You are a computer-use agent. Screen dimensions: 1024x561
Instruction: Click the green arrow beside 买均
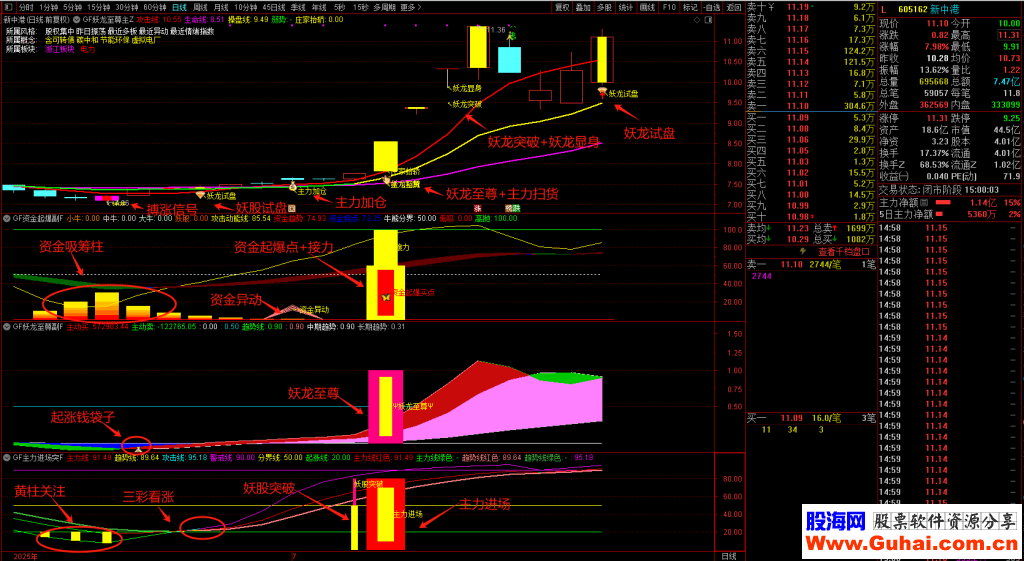click(x=770, y=239)
